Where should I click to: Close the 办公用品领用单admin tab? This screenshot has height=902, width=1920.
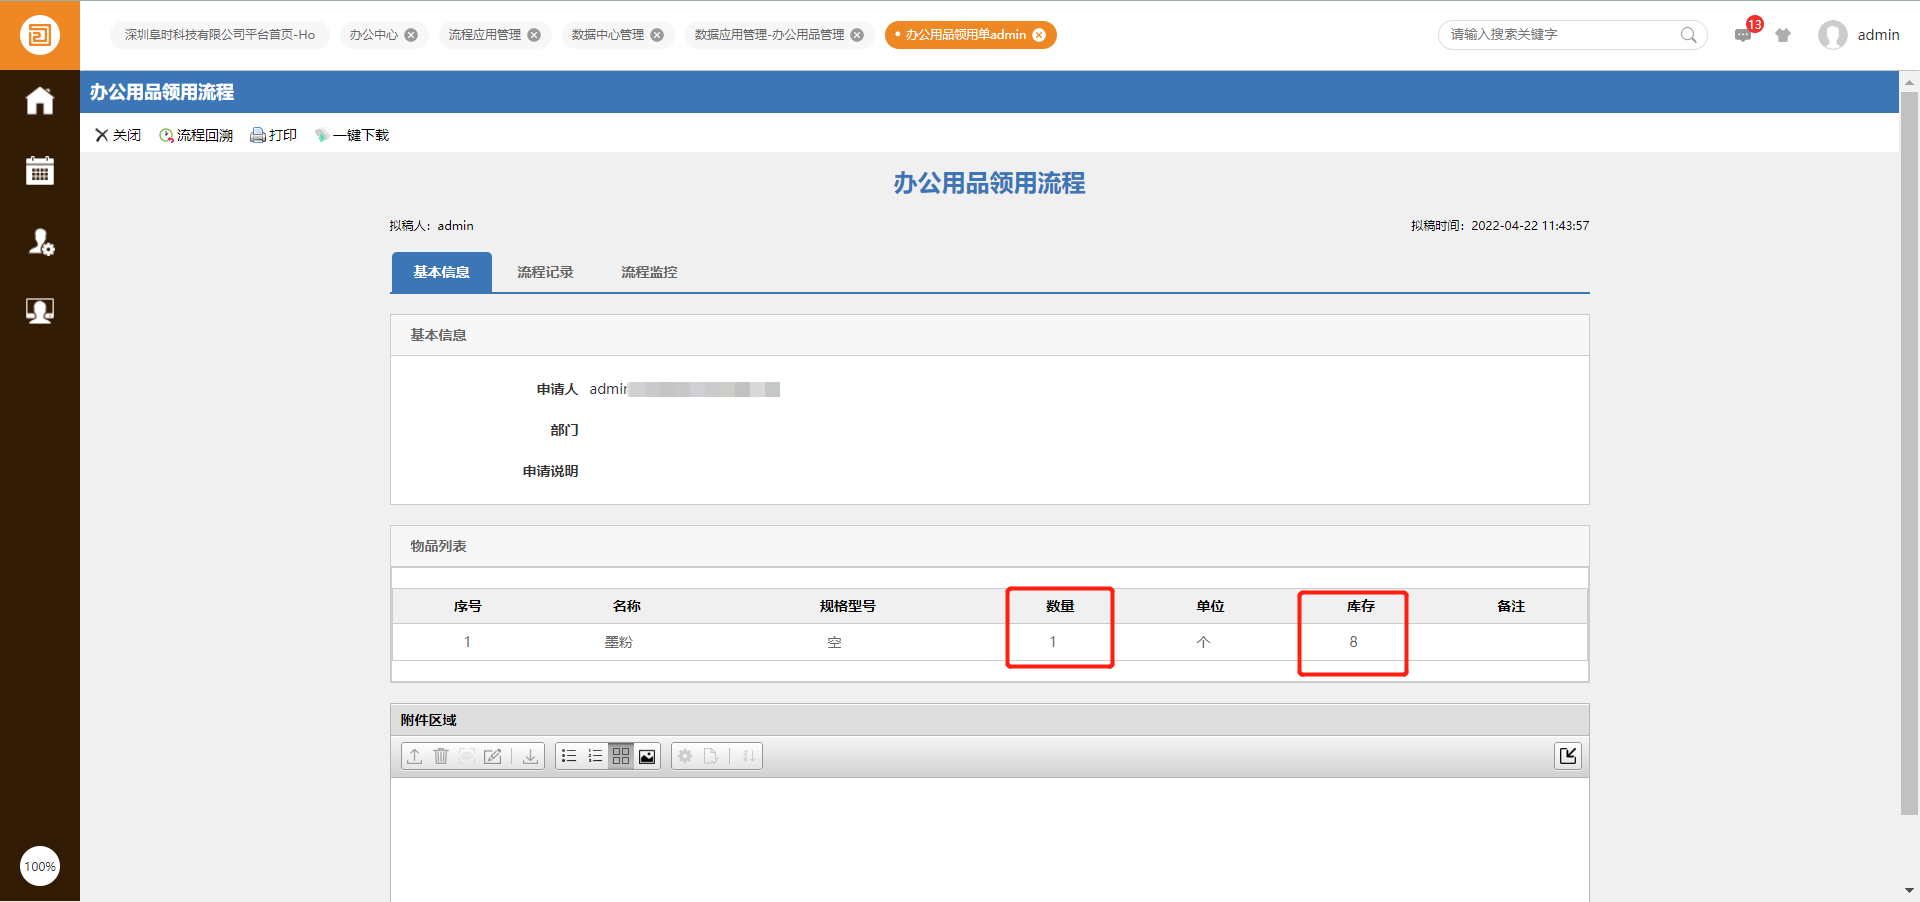click(x=1039, y=35)
